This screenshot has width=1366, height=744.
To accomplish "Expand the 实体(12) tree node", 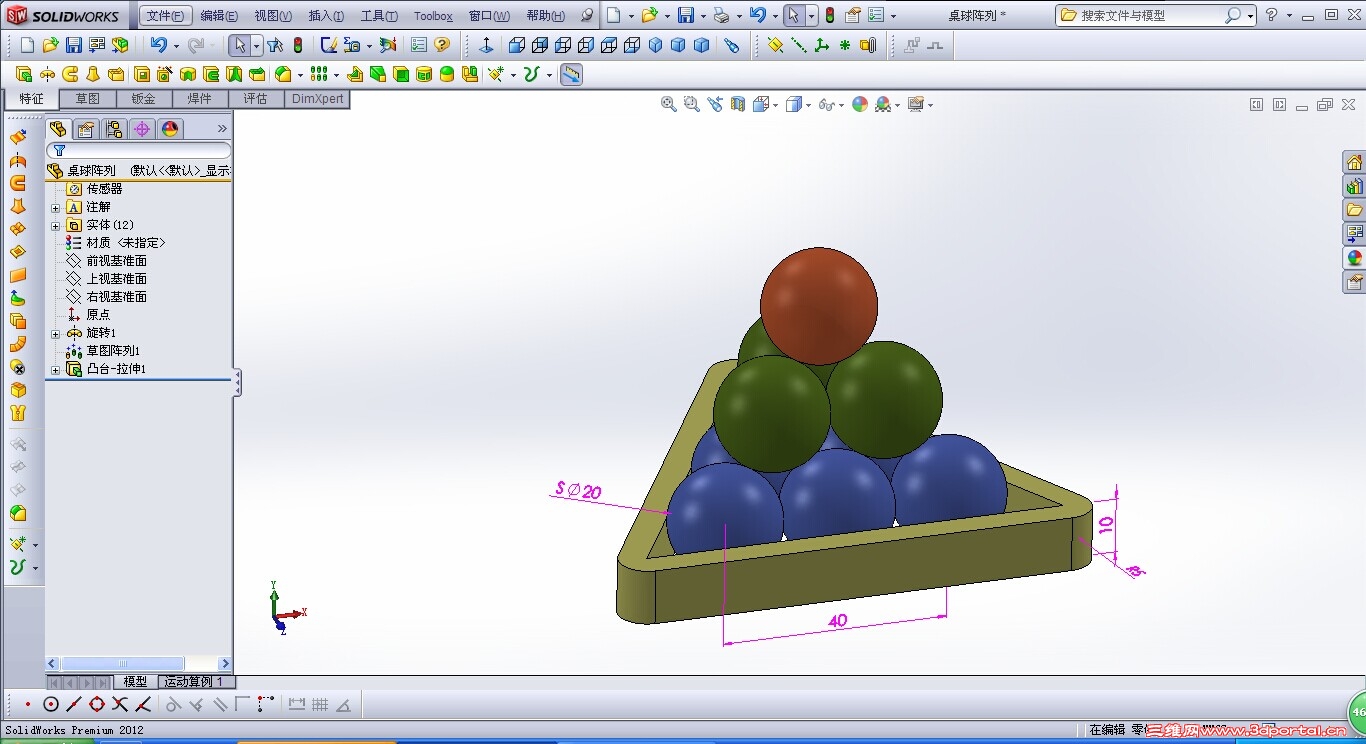I will pyautogui.click(x=56, y=226).
